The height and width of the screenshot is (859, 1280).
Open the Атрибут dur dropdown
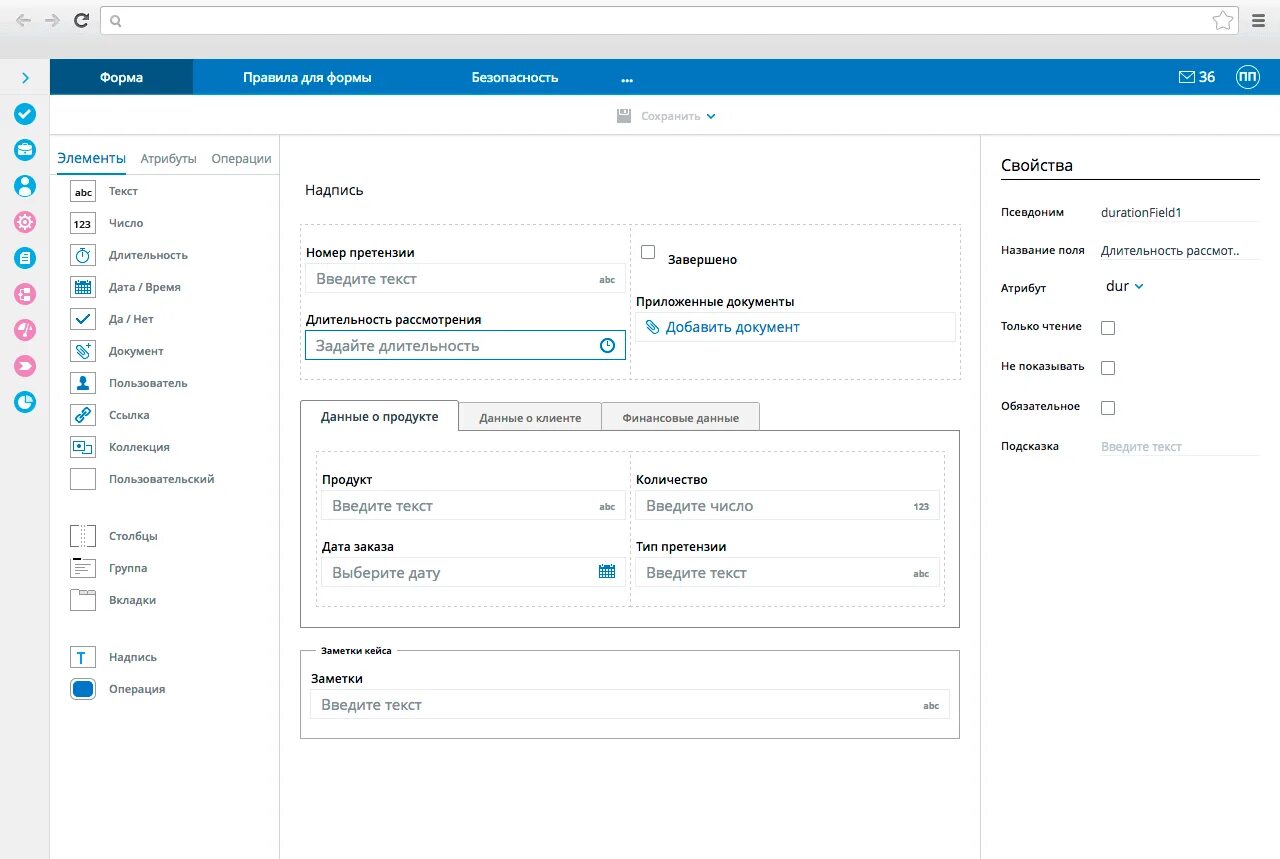coord(1124,287)
